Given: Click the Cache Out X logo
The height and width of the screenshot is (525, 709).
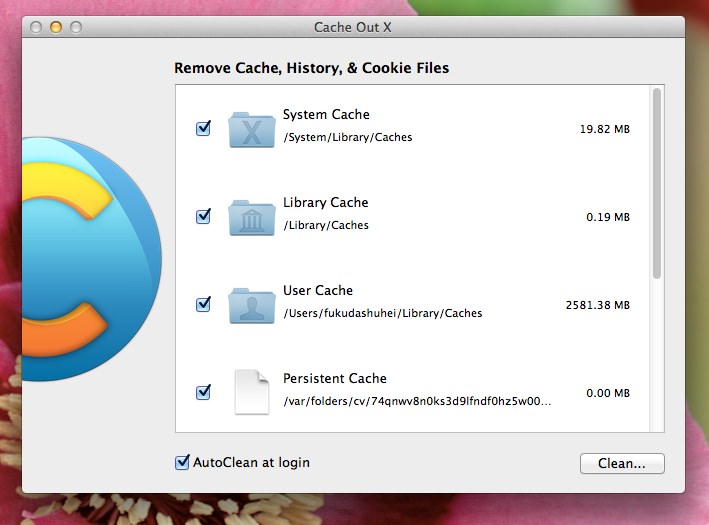Looking at the screenshot, I should 92,259.
